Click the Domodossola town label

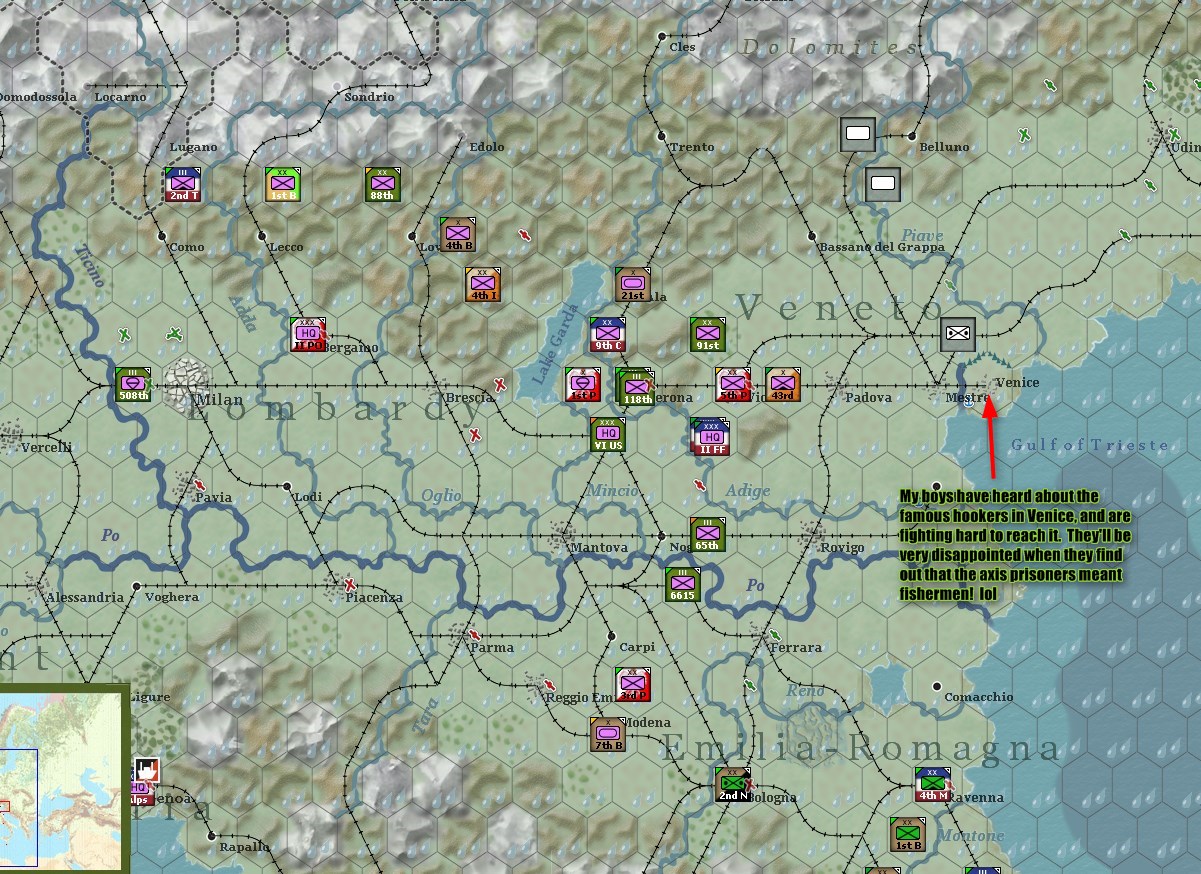point(38,98)
